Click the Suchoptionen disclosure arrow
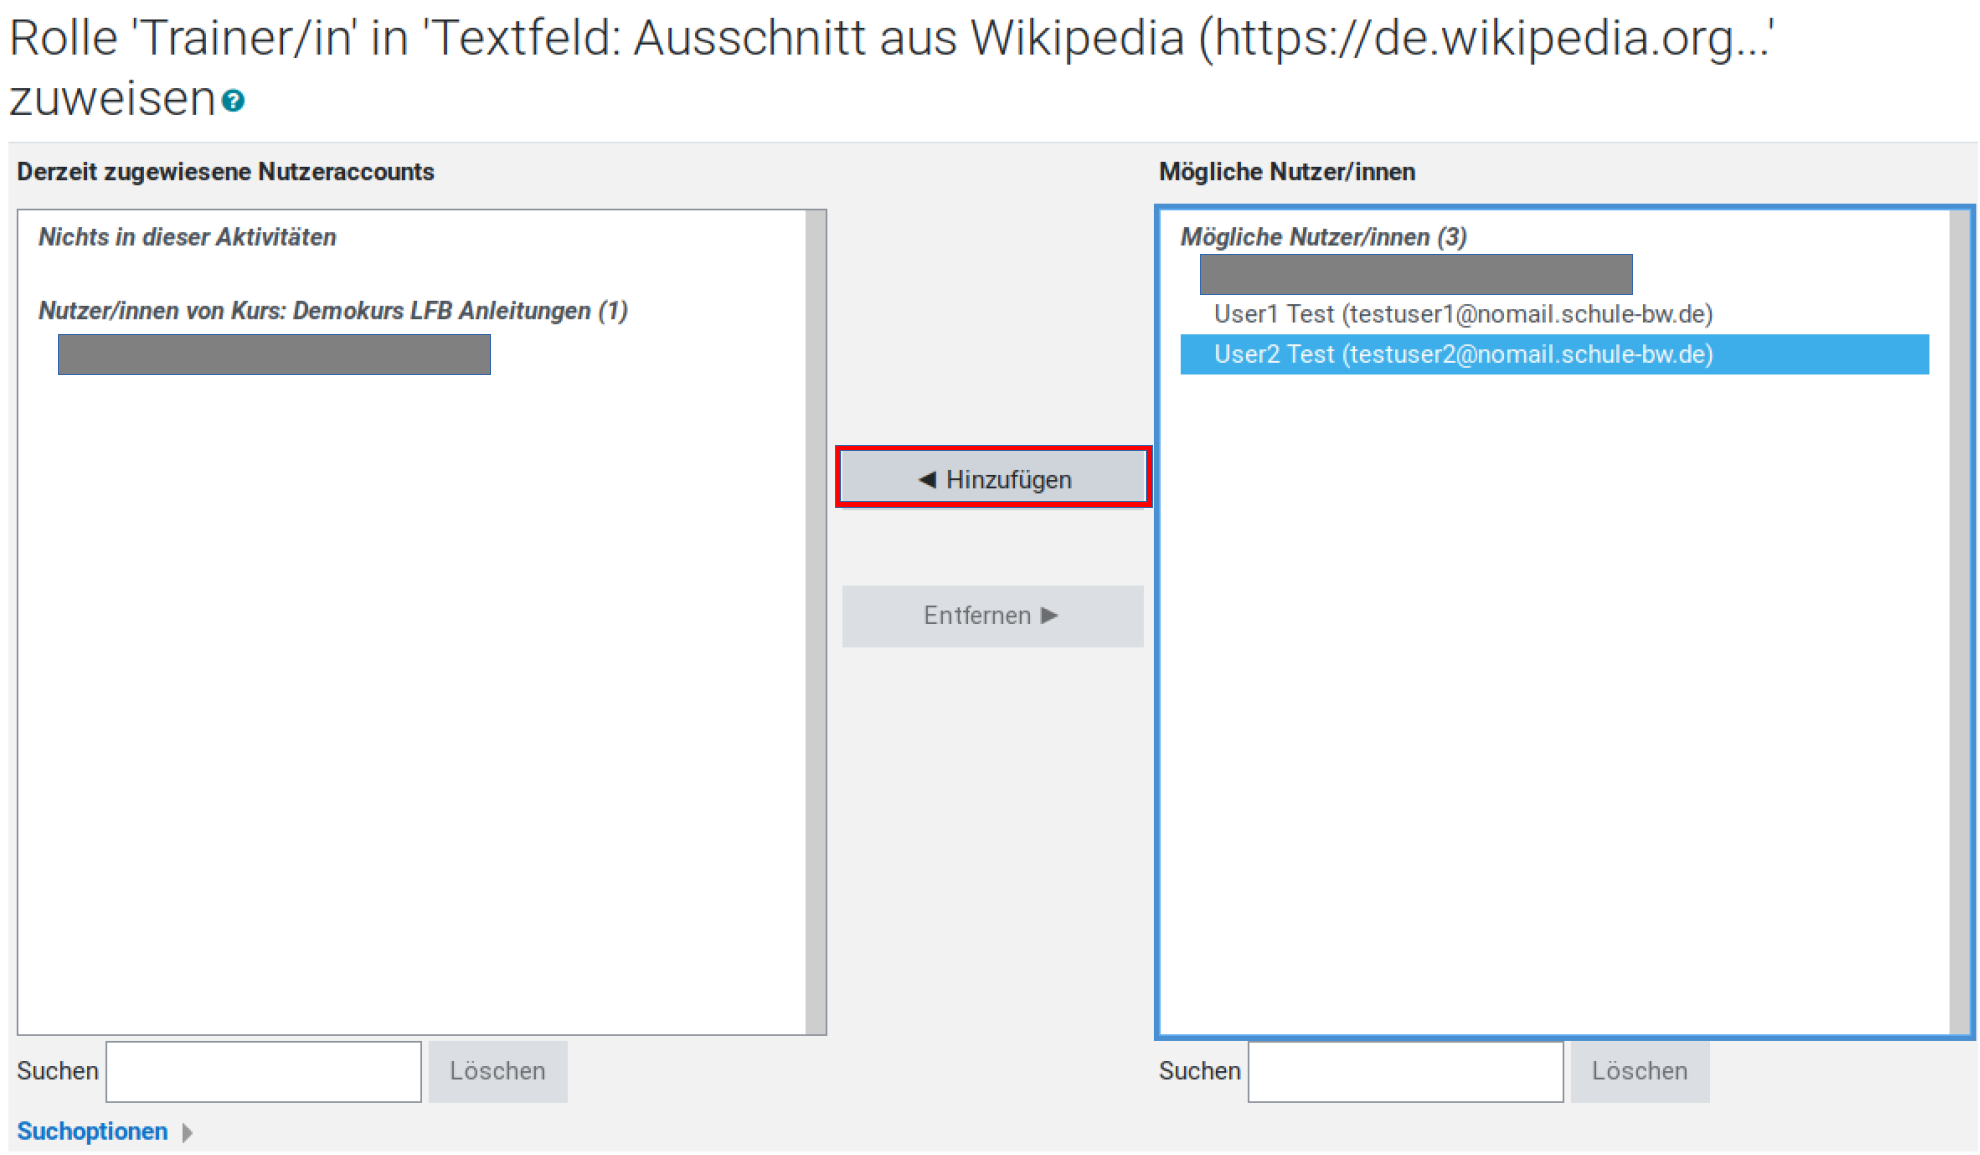Image resolution: width=1980 pixels, height=1155 pixels. (187, 1132)
